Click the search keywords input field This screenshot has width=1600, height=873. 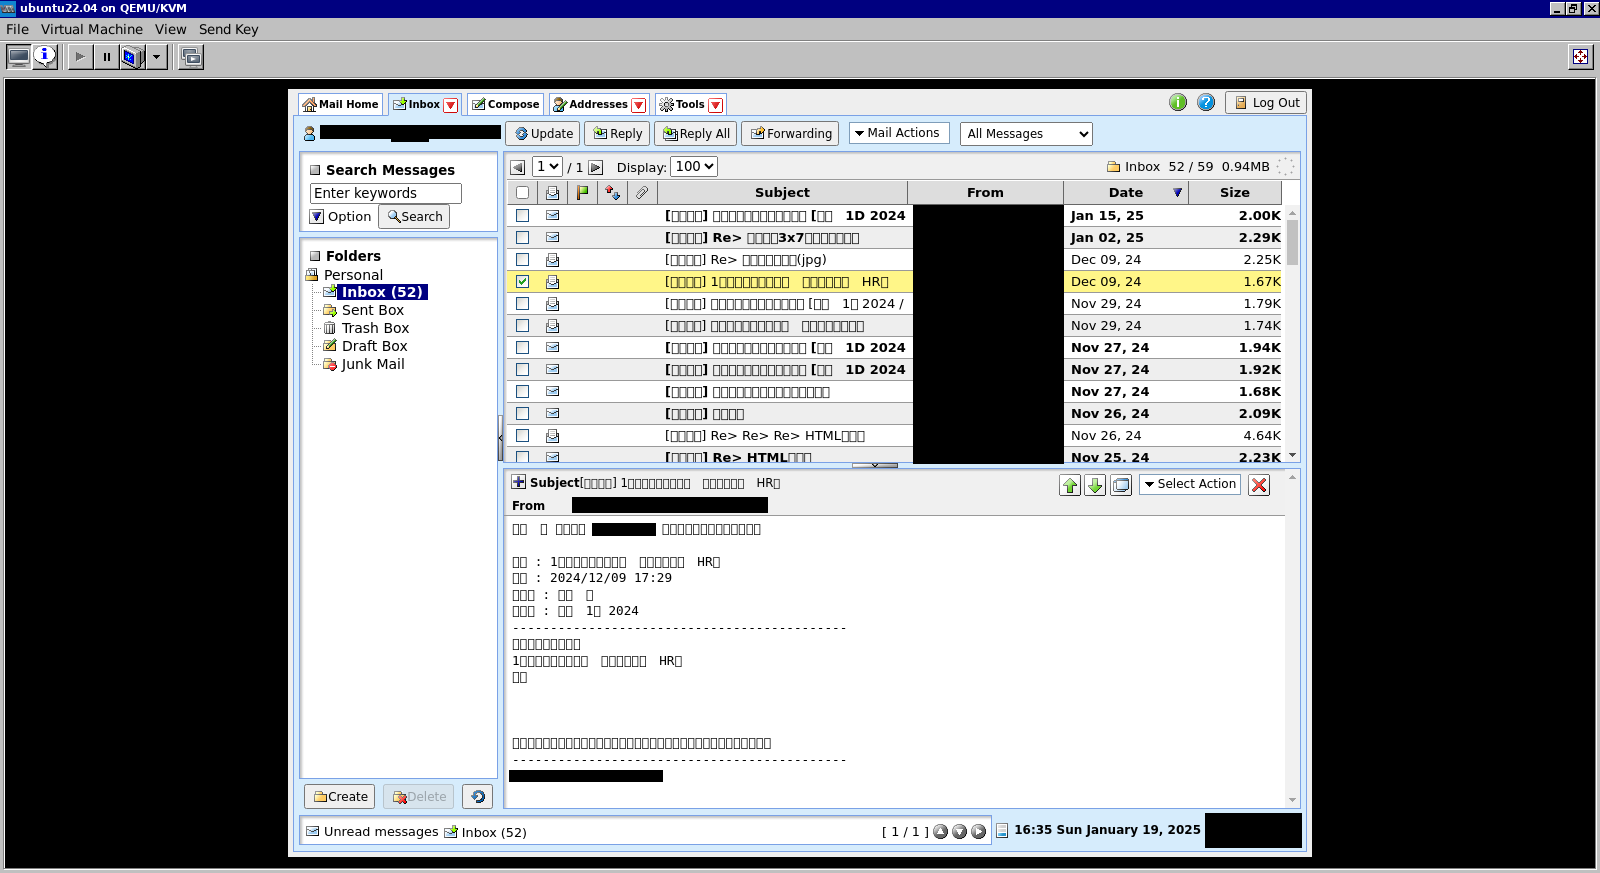[x=385, y=194]
